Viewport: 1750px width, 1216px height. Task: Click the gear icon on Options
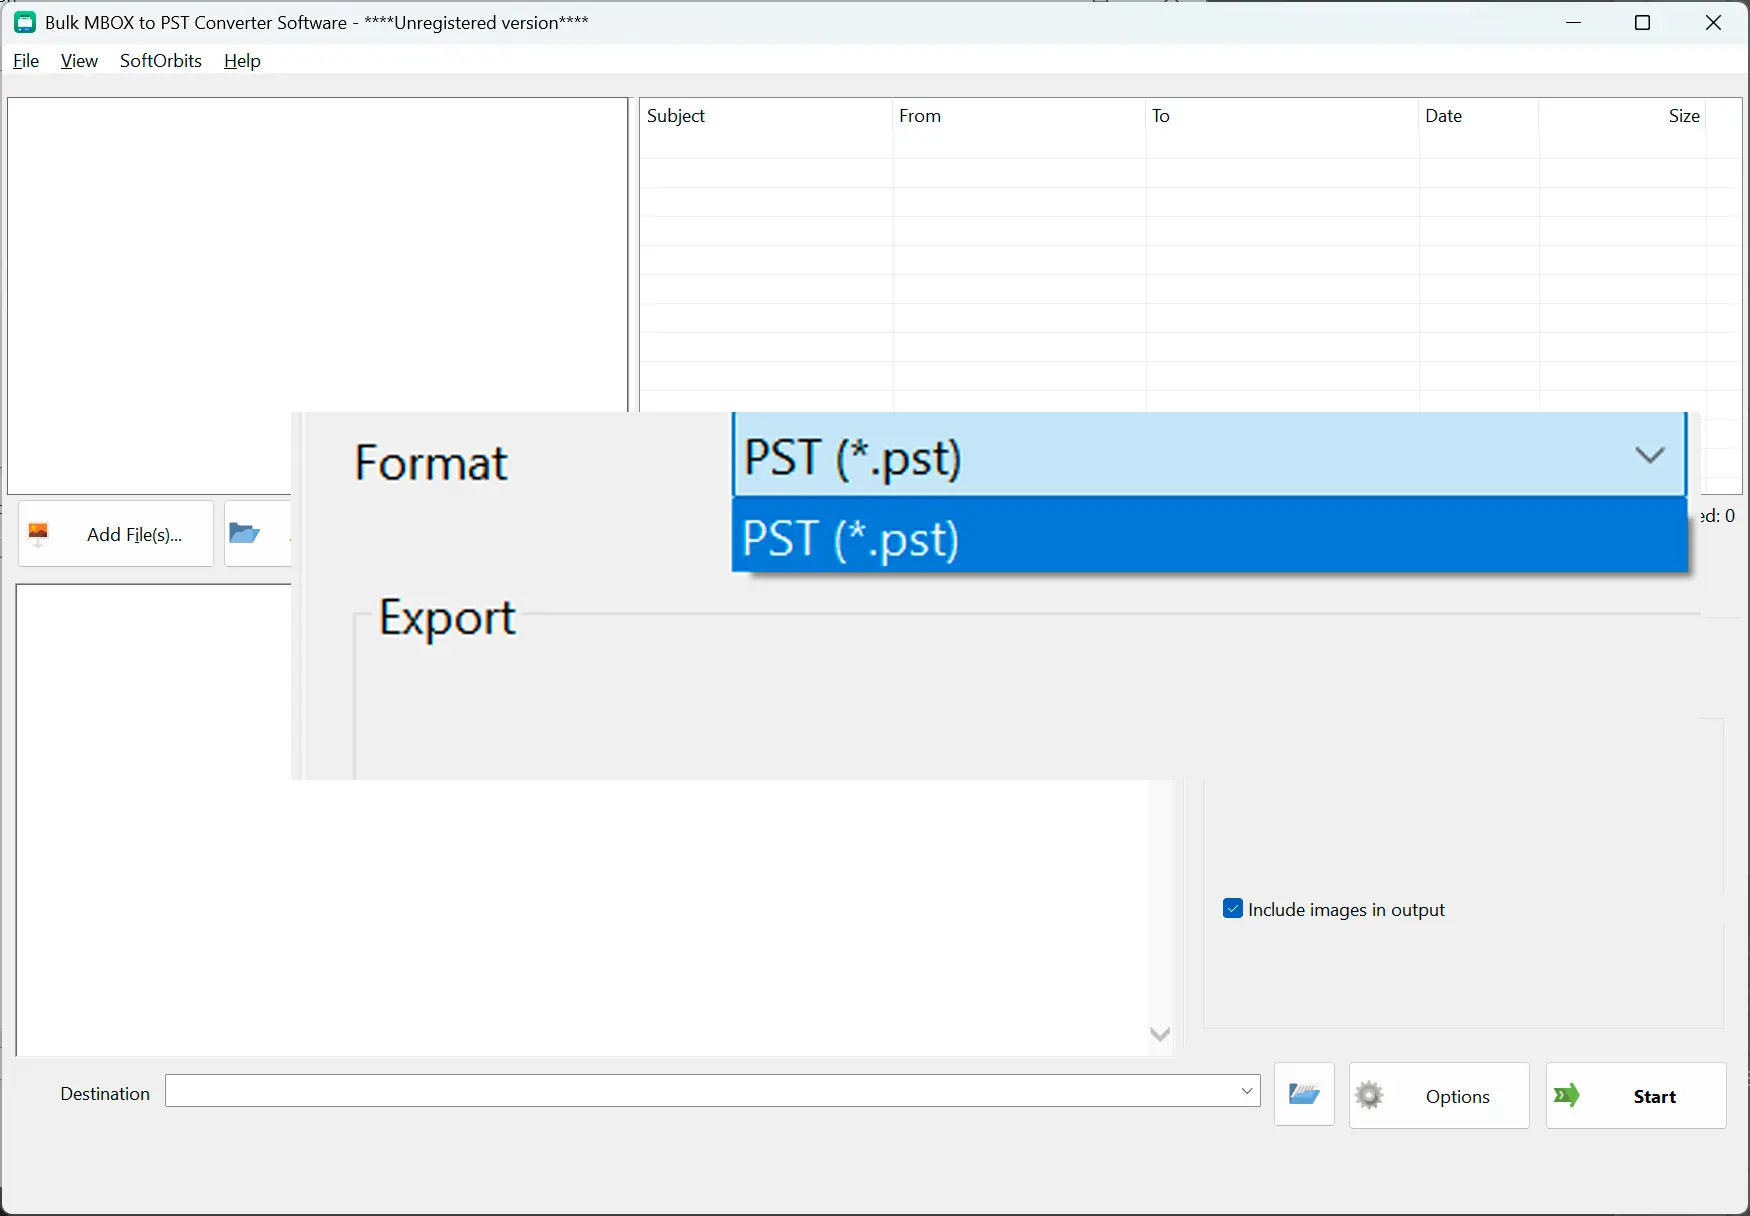(1369, 1096)
